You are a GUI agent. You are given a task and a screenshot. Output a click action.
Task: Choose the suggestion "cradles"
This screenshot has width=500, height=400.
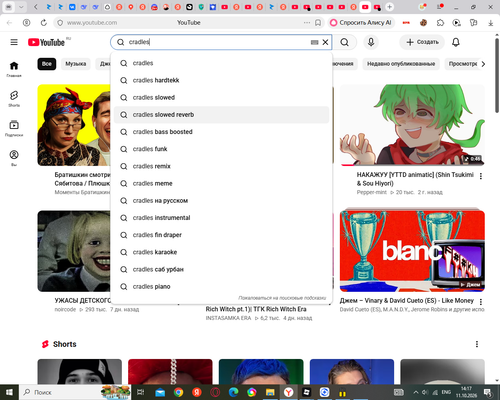(x=221, y=63)
